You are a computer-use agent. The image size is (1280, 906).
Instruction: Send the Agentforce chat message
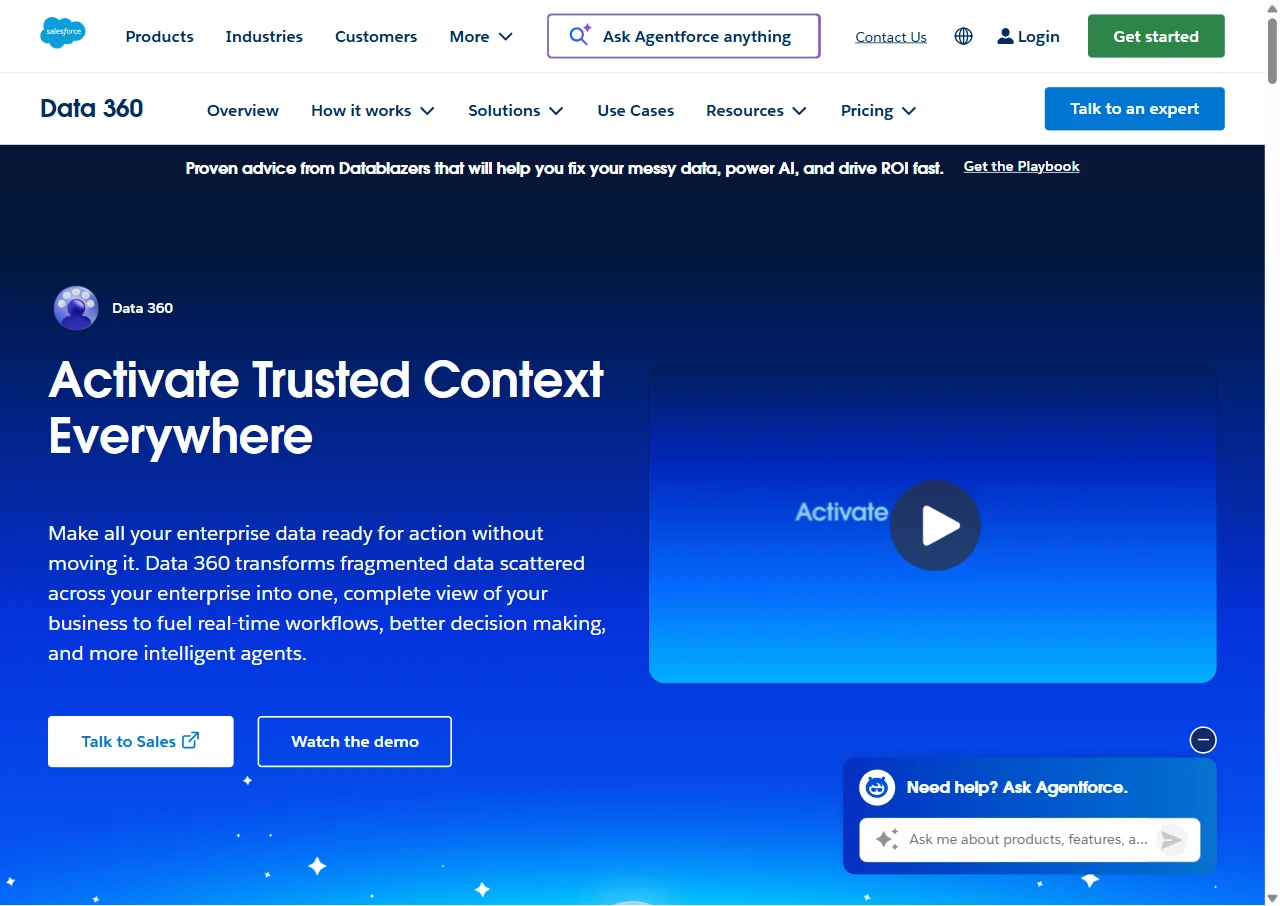tap(1171, 840)
